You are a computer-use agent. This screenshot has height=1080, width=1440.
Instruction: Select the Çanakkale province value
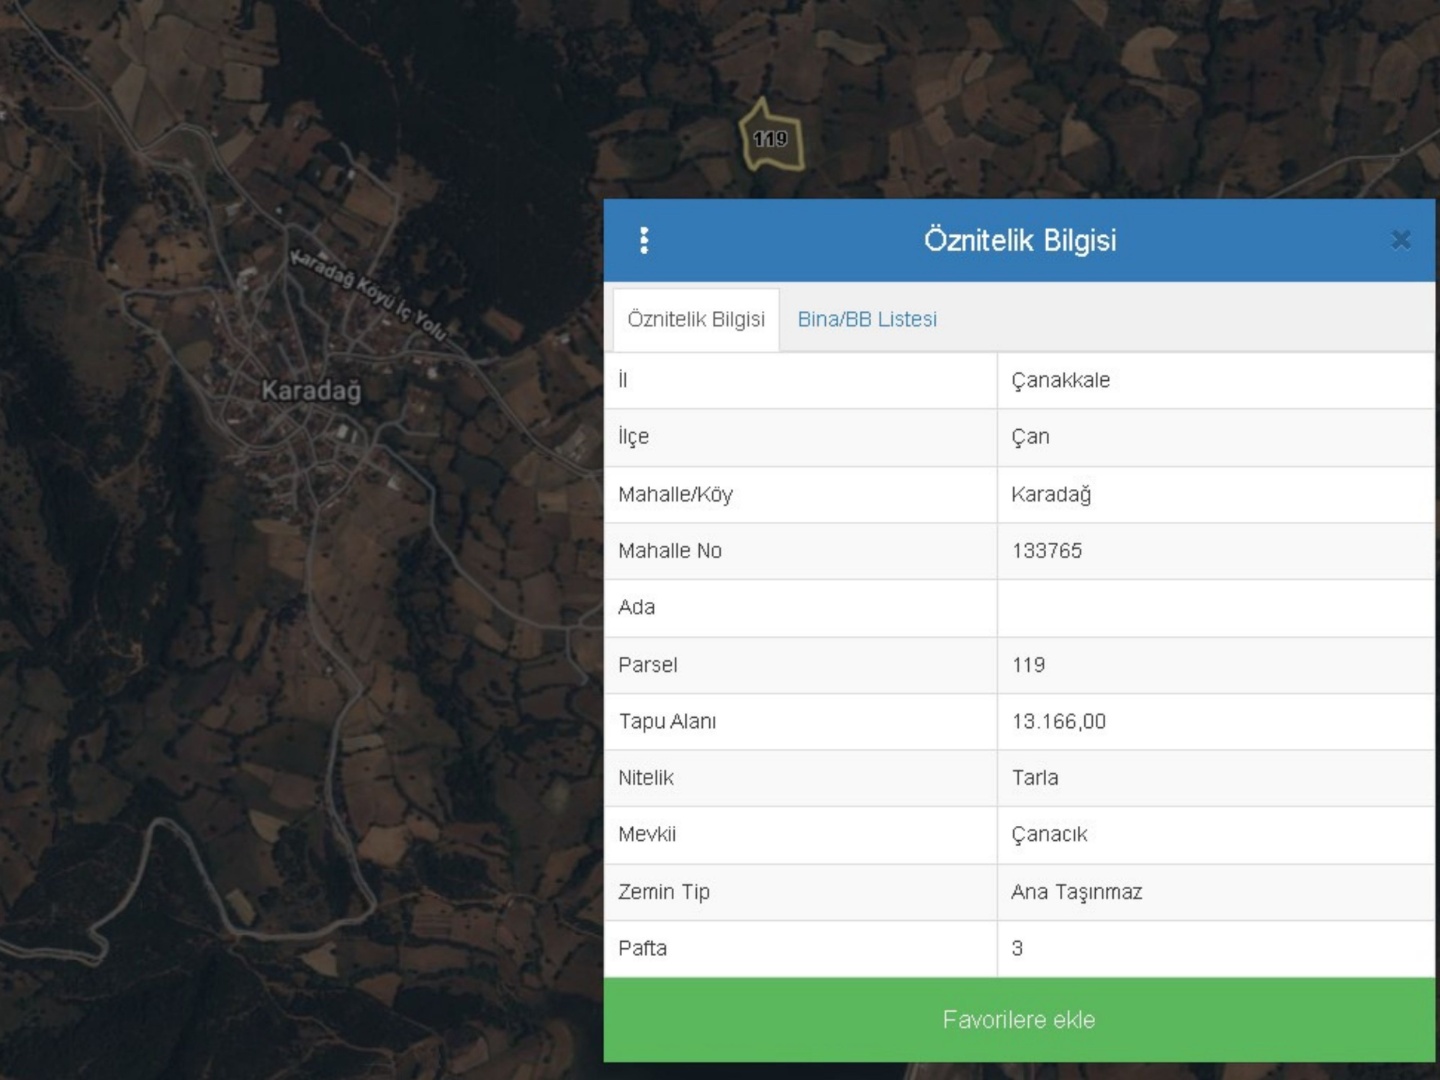(x=1061, y=380)
